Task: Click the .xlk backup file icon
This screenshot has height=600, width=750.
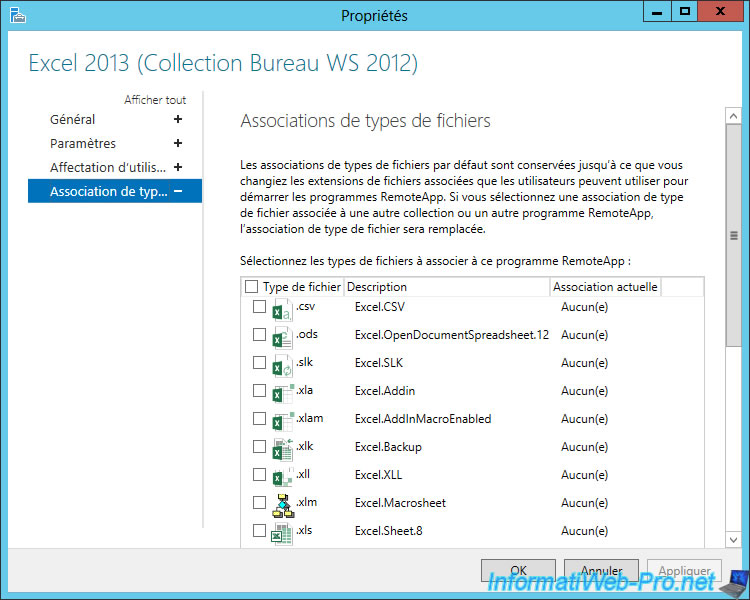Action: 282,449
